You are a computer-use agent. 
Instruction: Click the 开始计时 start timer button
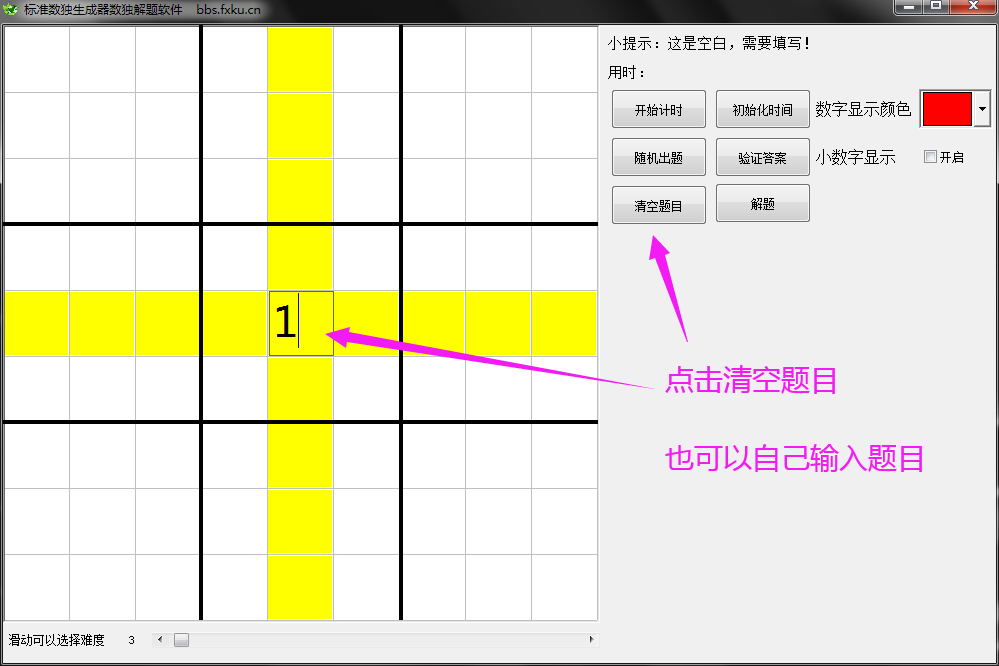tap(659, 109)
